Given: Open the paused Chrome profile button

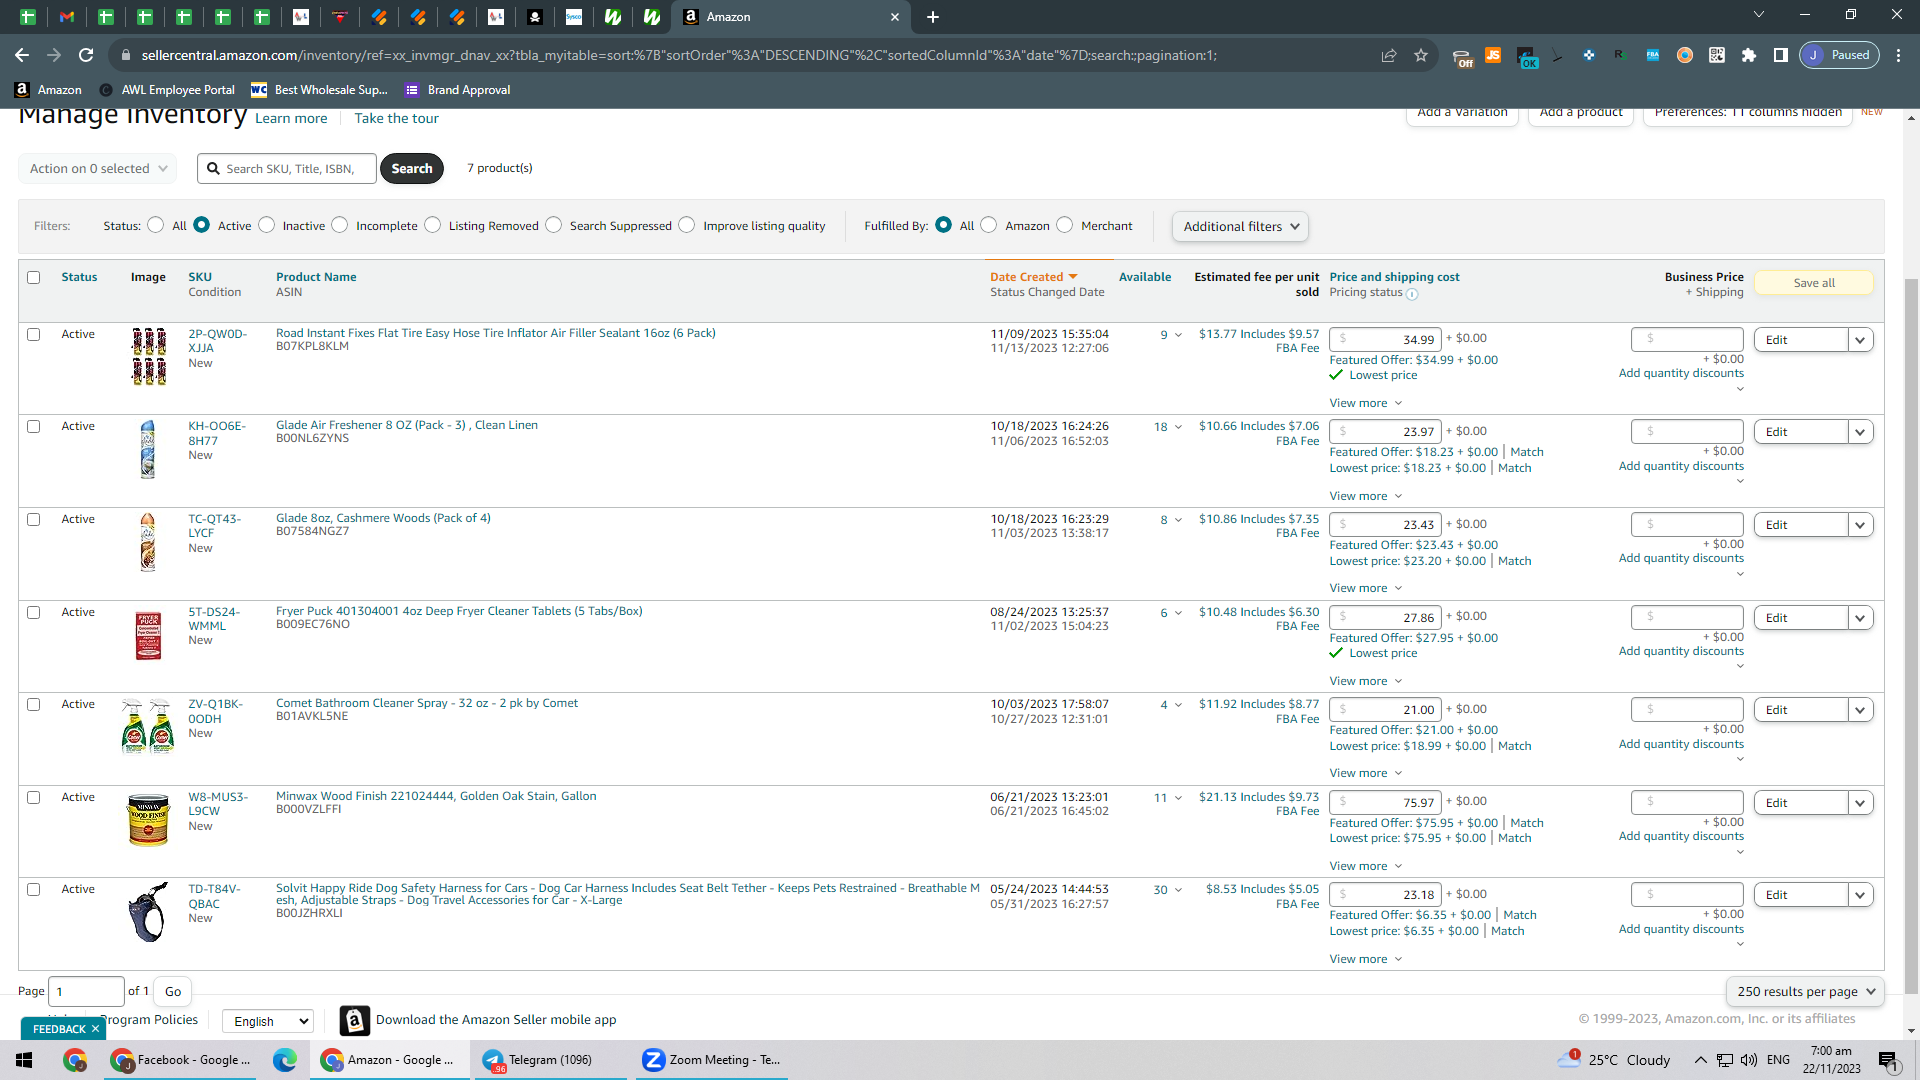Looking at the screenshot, I should [1839, 55].
